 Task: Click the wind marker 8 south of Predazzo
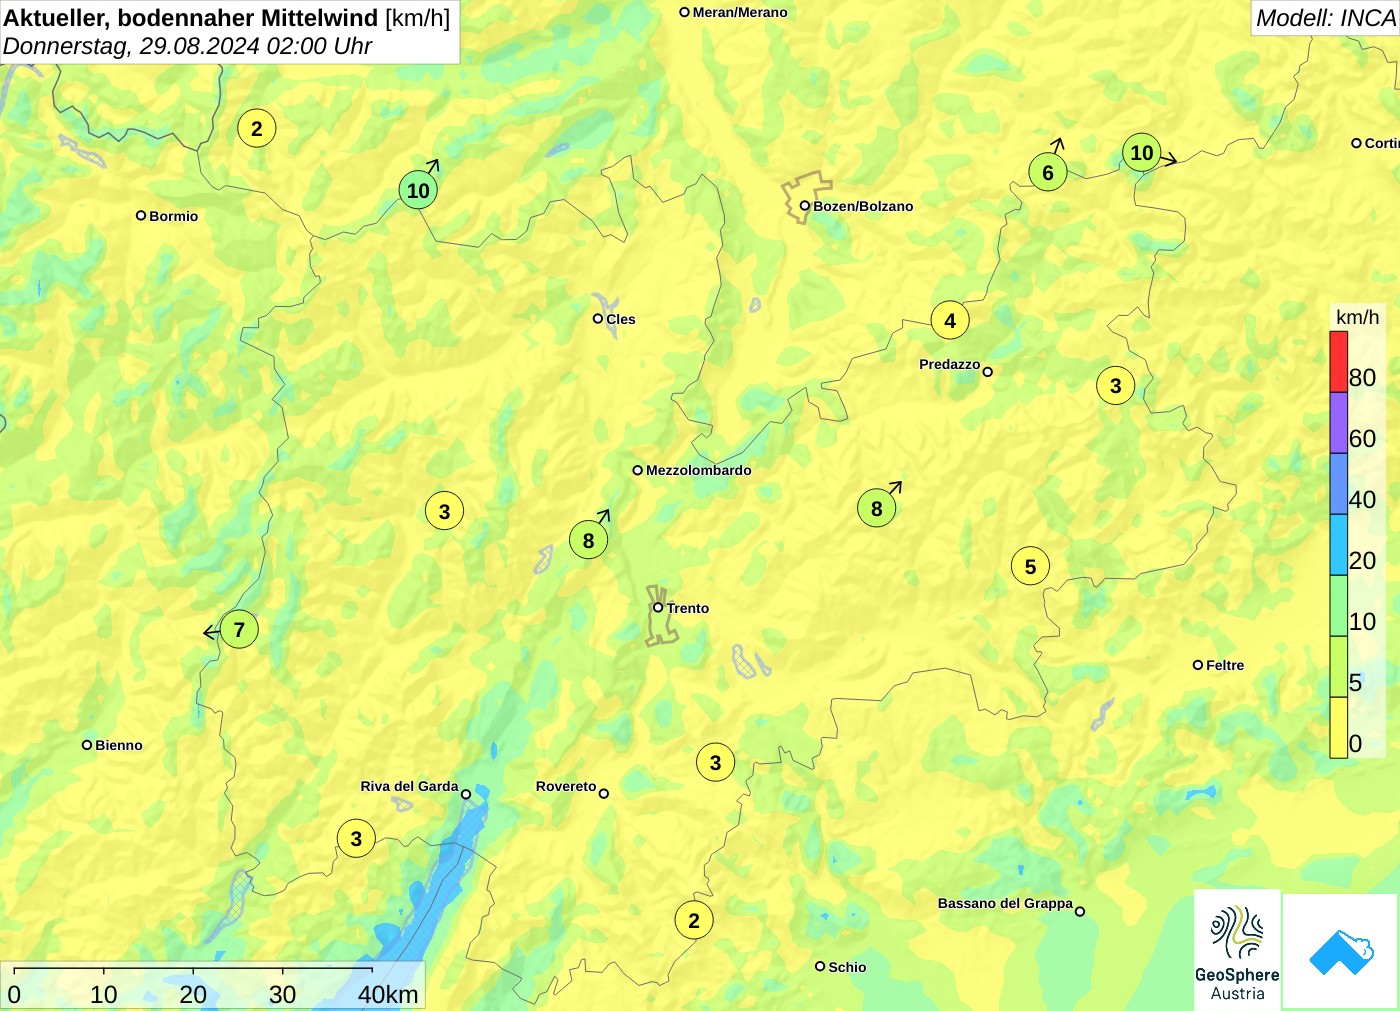pos(877,508)
